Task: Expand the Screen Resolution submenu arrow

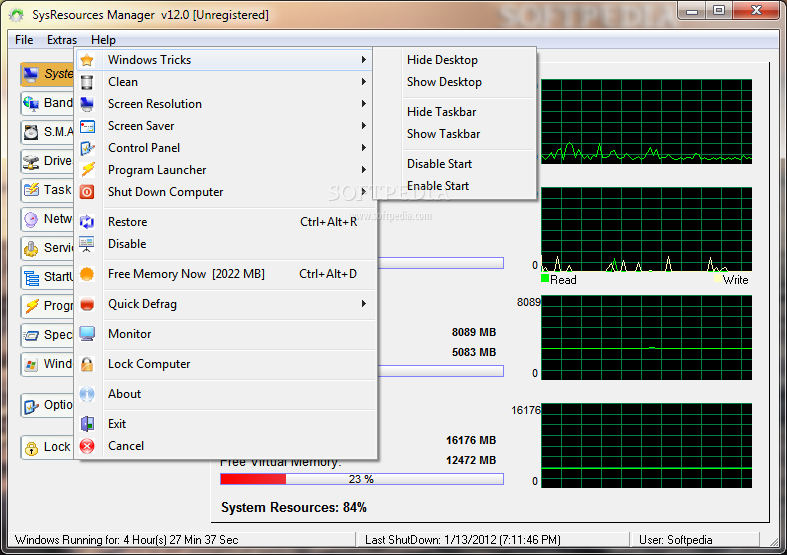Action: coord(364,103)
